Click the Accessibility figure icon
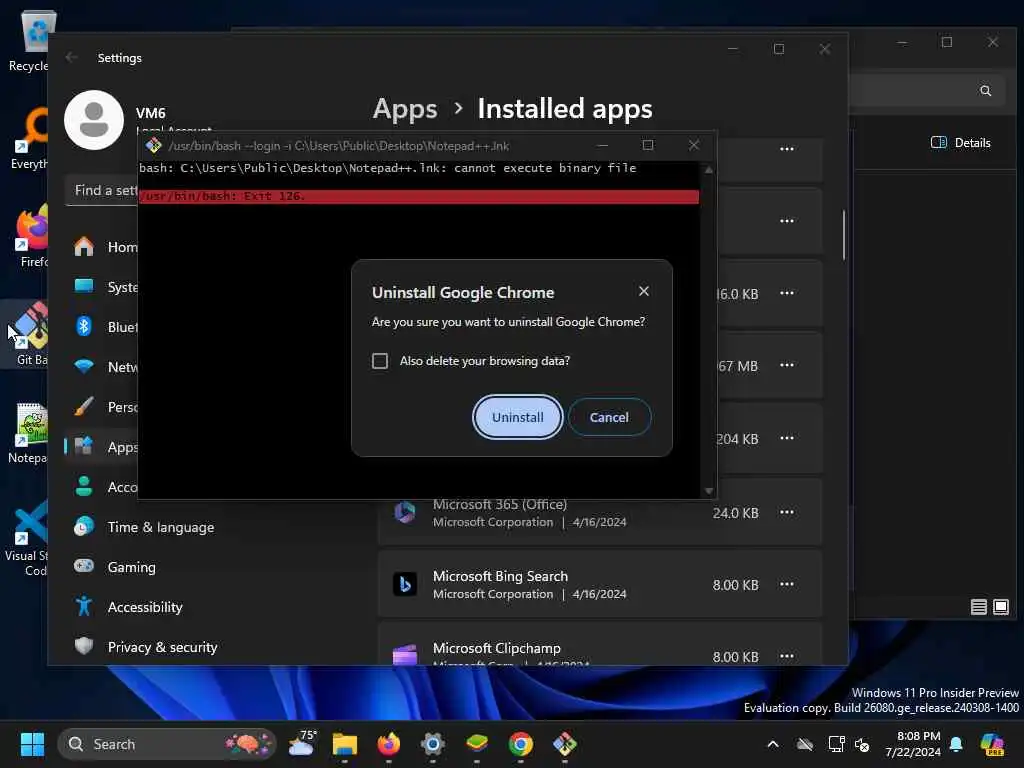Screen dimensions: 1024x768 [x=84, y=606]
